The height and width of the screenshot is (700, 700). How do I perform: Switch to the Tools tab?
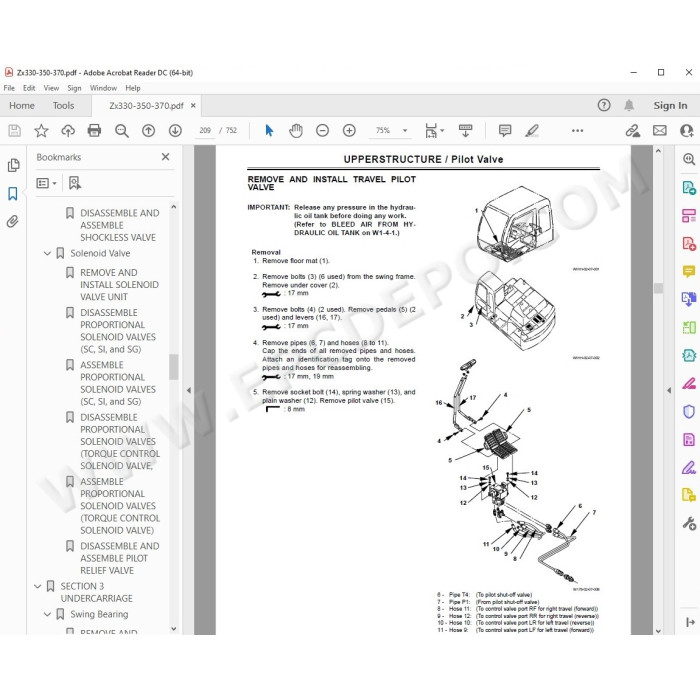pos(63,106)
